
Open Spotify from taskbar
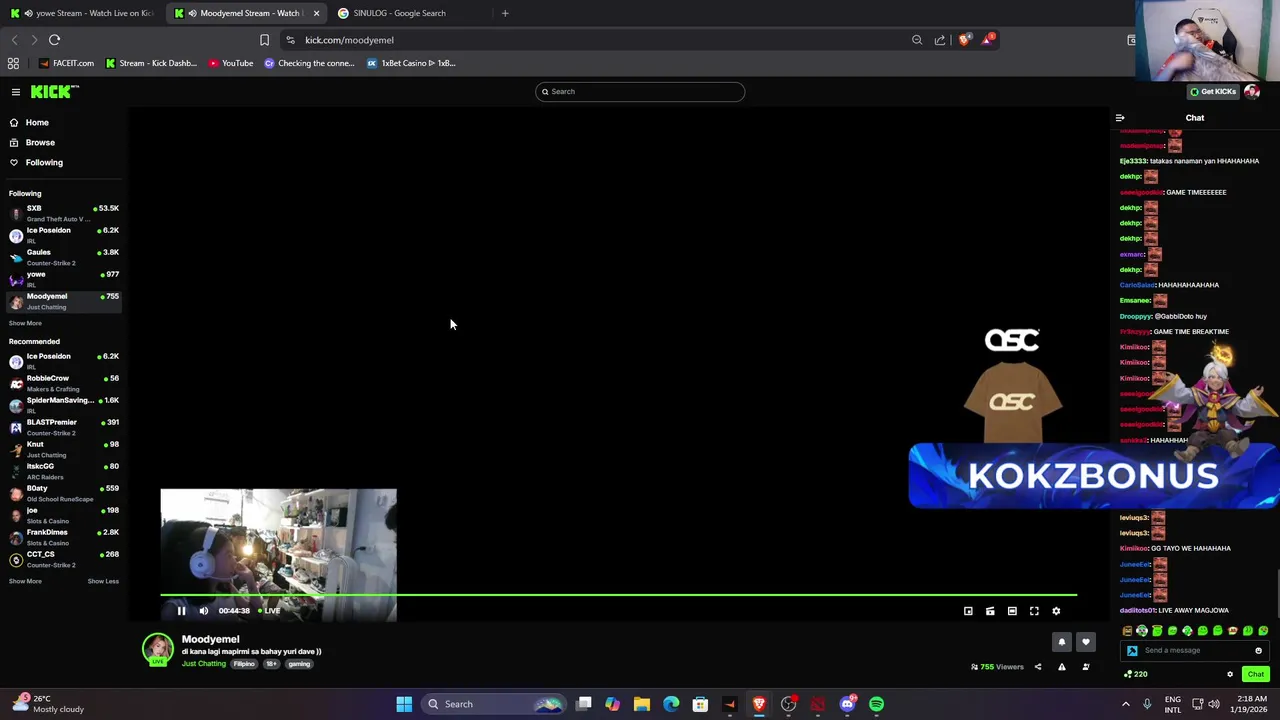coord(877,704)
